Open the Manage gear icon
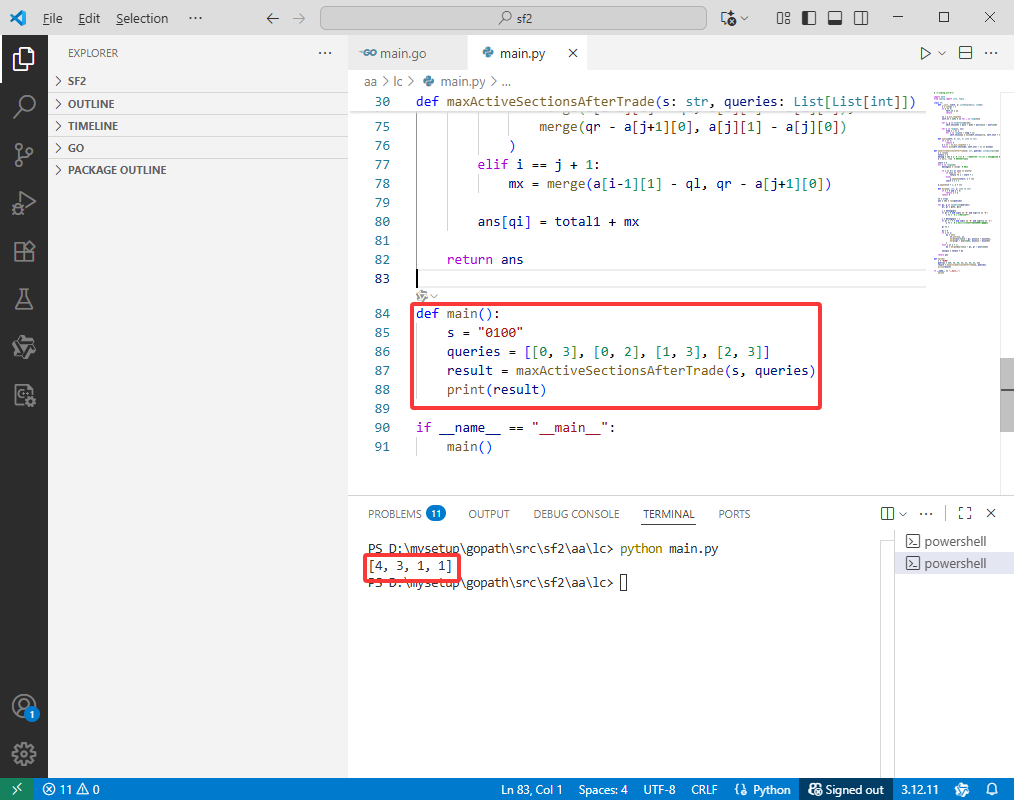 pos(24,754)
